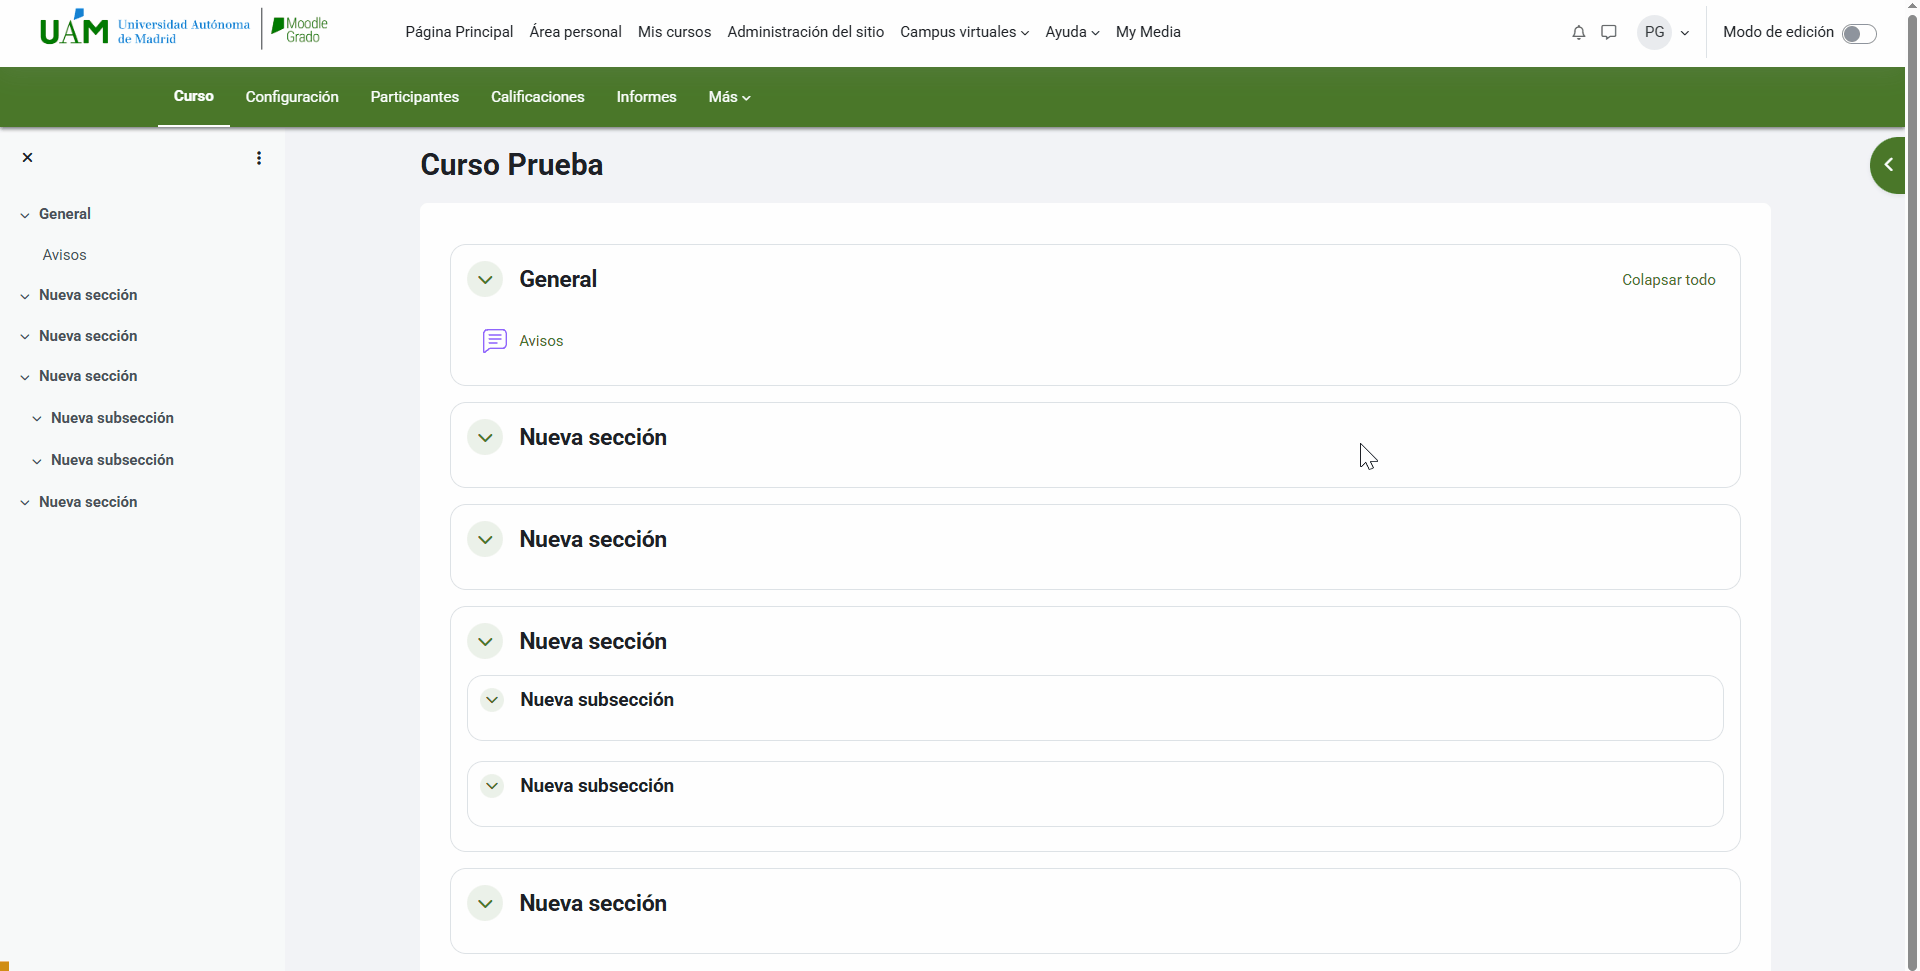Click the Avisos forum icon

tap(494, 341)
